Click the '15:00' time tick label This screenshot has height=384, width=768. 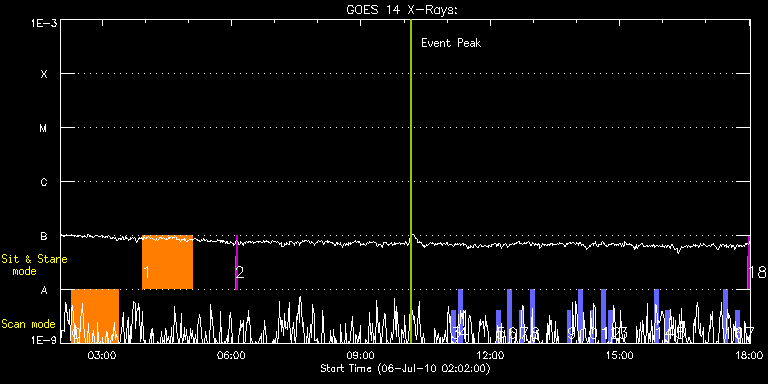pos(619,355)
